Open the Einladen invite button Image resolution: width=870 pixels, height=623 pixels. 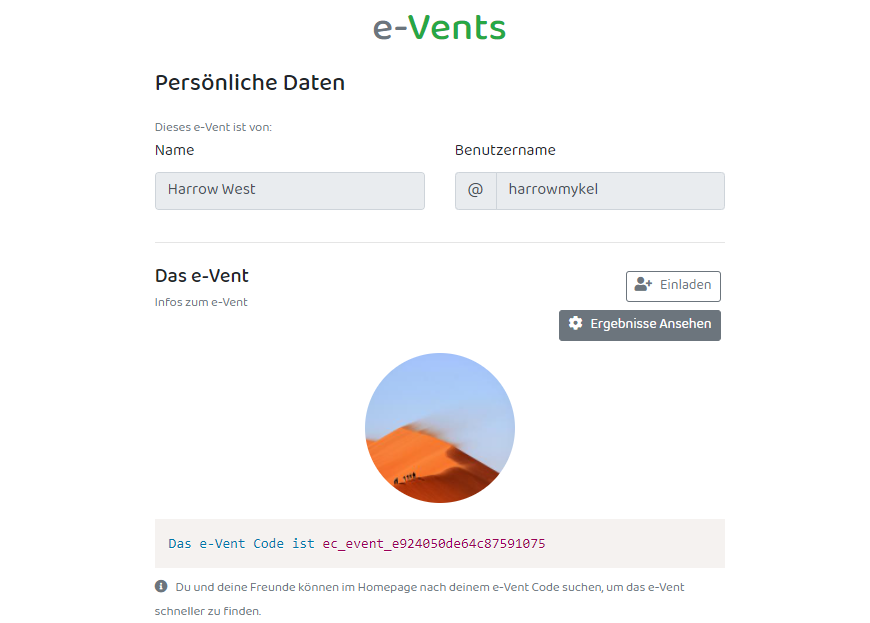point(673,286)
